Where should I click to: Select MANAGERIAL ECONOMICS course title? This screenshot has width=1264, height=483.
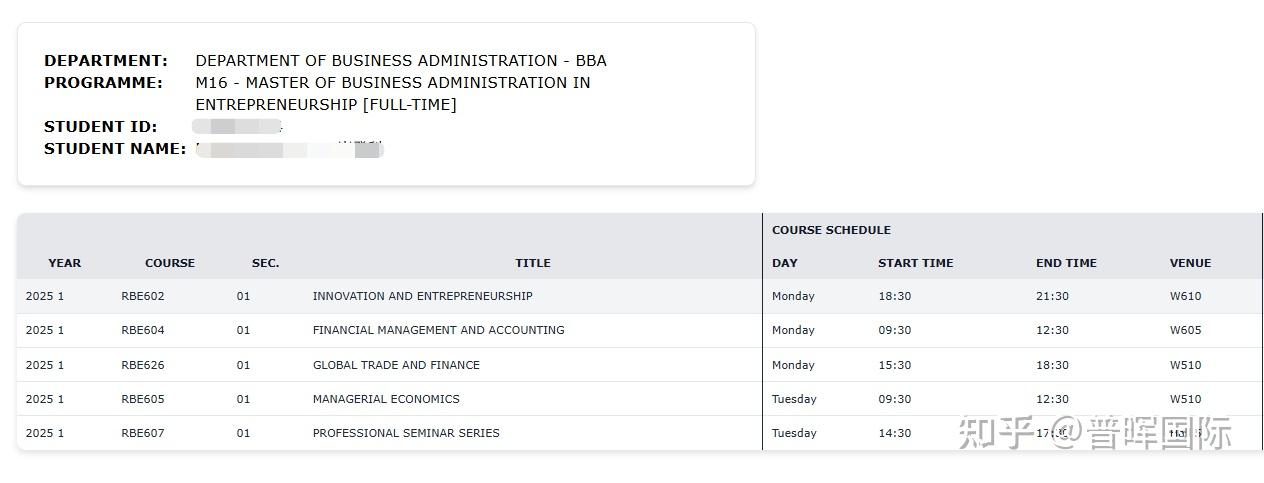coord(386,399)
